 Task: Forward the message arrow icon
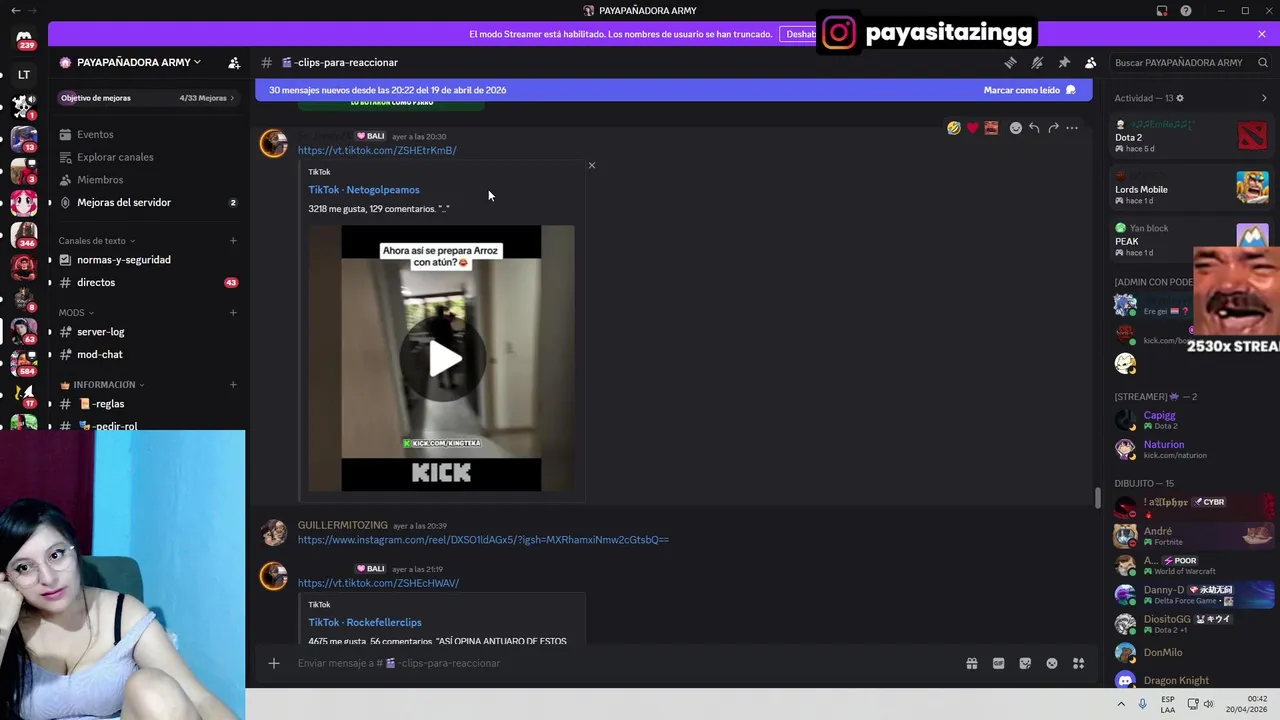click(x=1053, y=128)
